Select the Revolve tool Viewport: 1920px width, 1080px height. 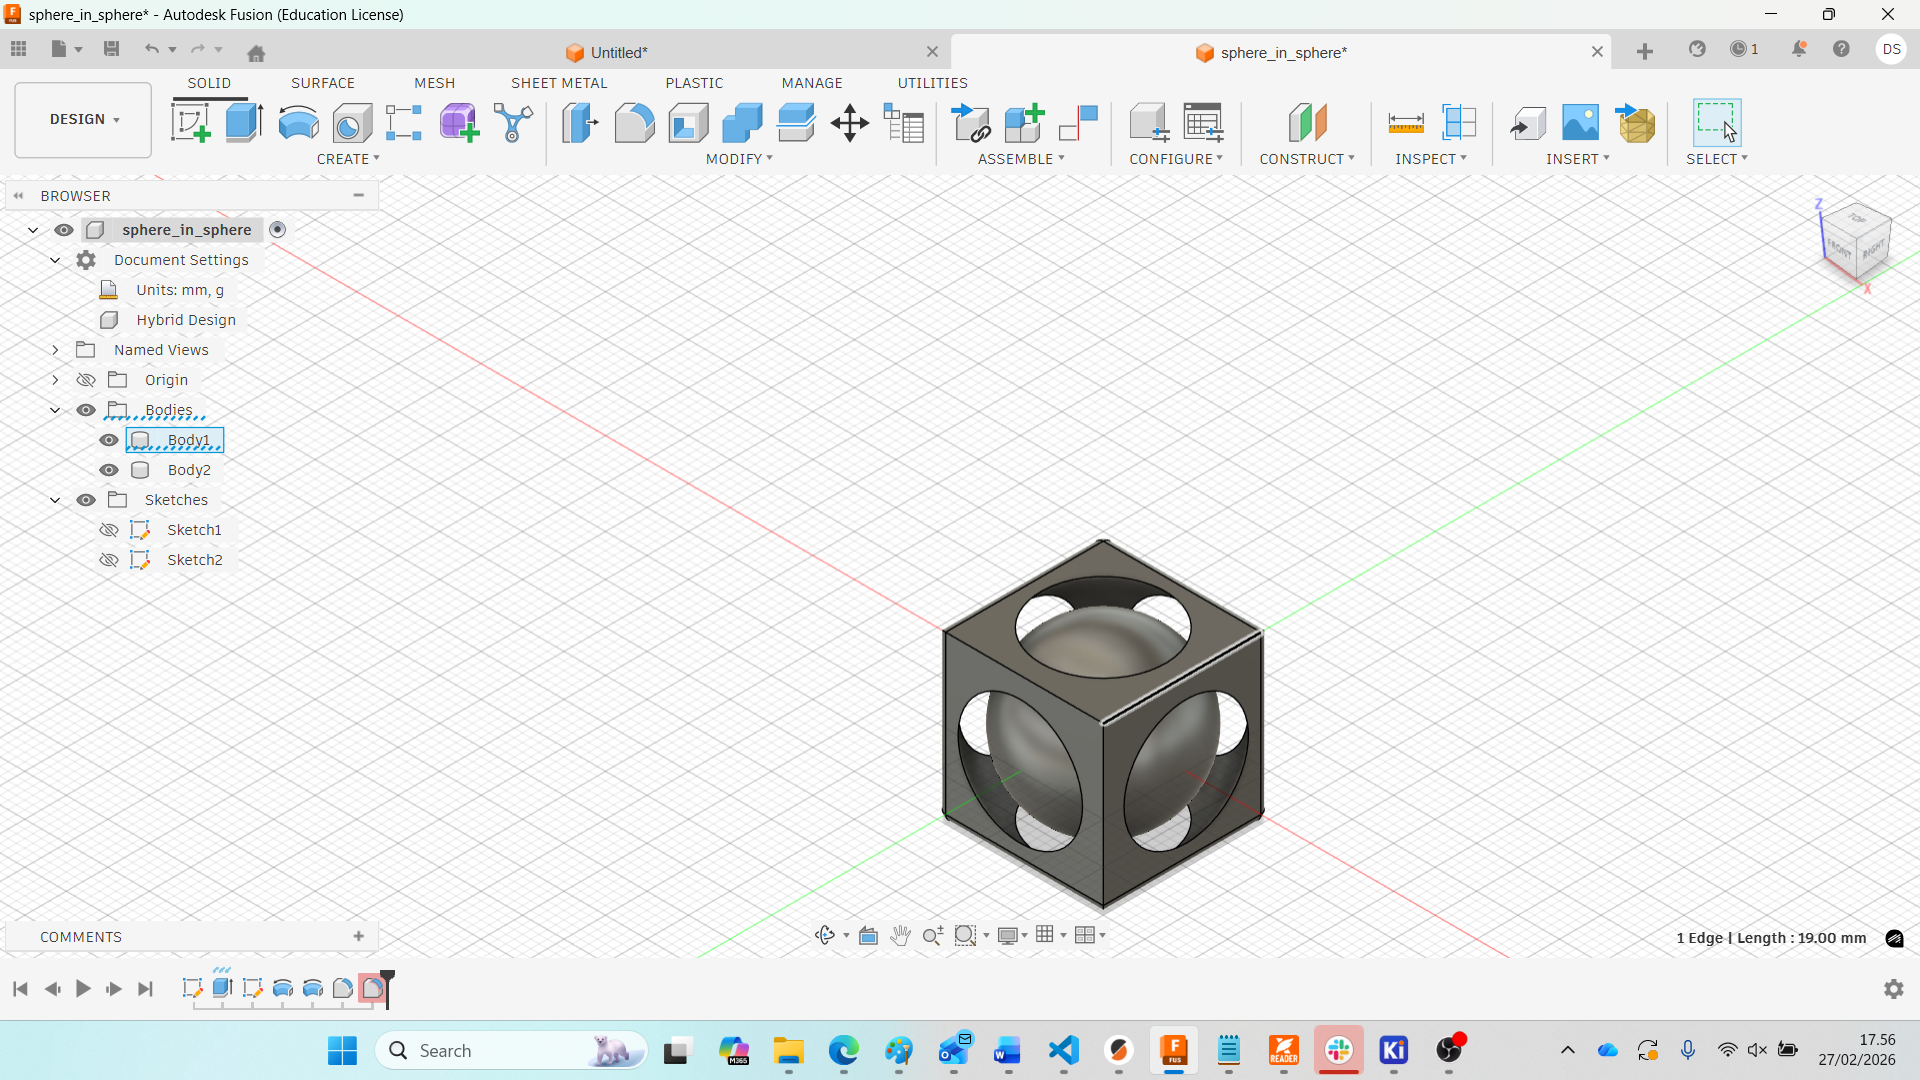(298, 123)
